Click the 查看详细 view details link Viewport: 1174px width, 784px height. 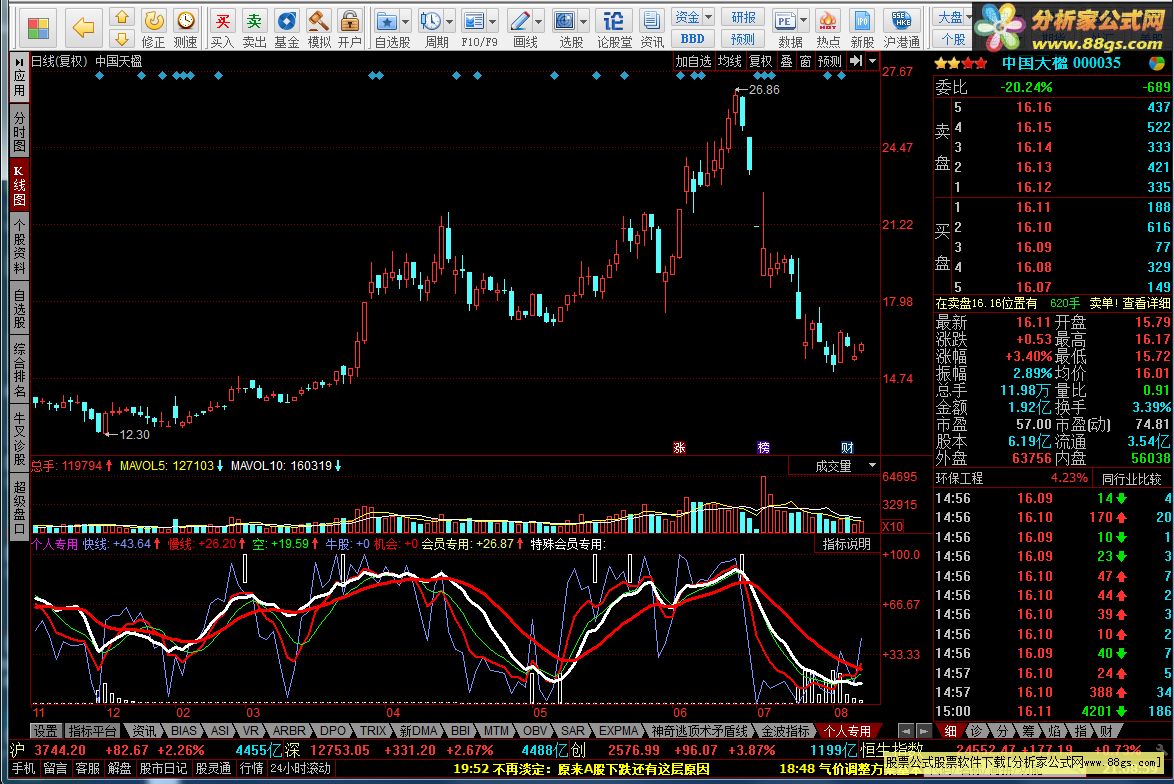point(1146,303)
